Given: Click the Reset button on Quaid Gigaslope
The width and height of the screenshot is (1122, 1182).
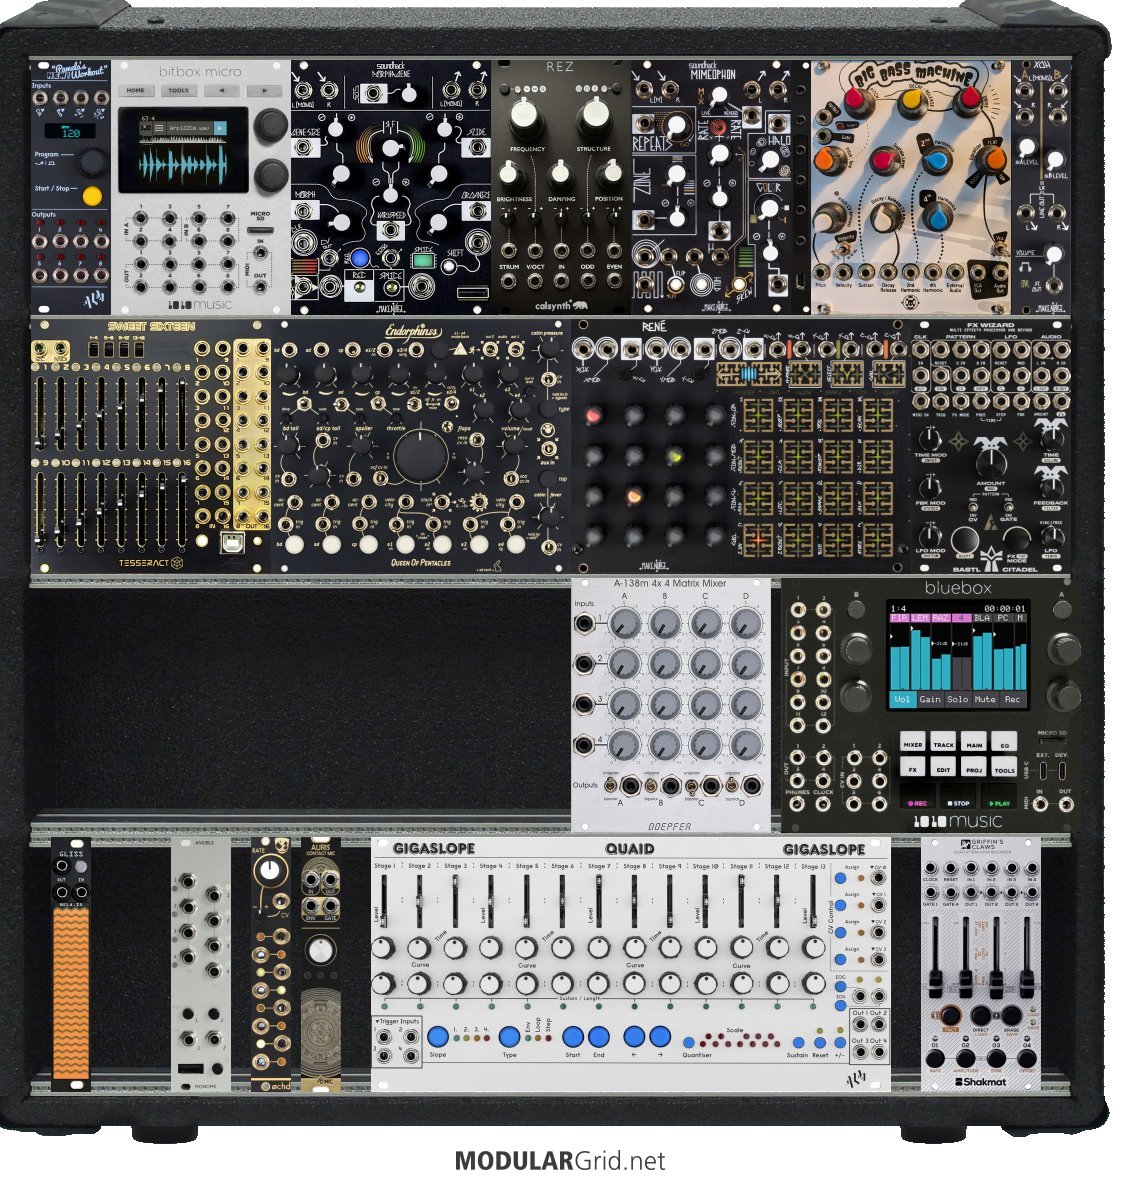Looking at the screenshot, I should (820, 1043).
